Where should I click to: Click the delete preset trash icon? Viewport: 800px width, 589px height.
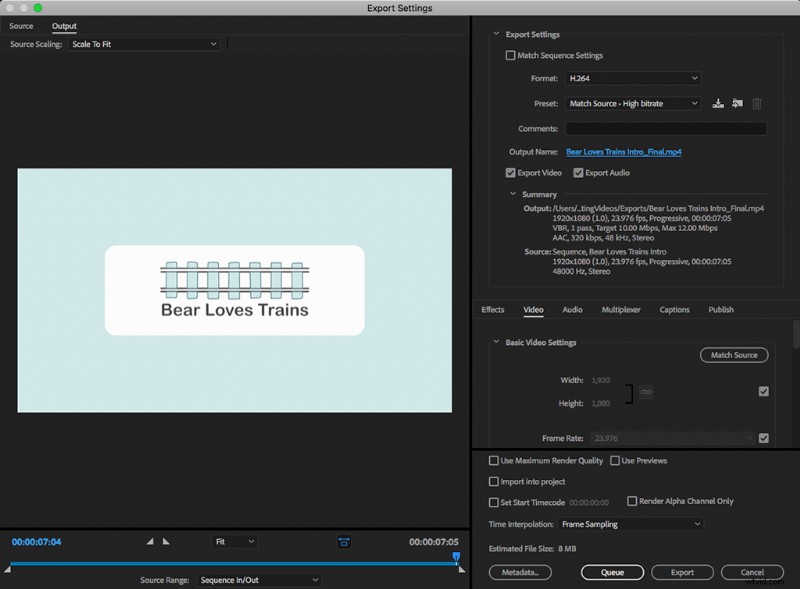tap(757, 103)
